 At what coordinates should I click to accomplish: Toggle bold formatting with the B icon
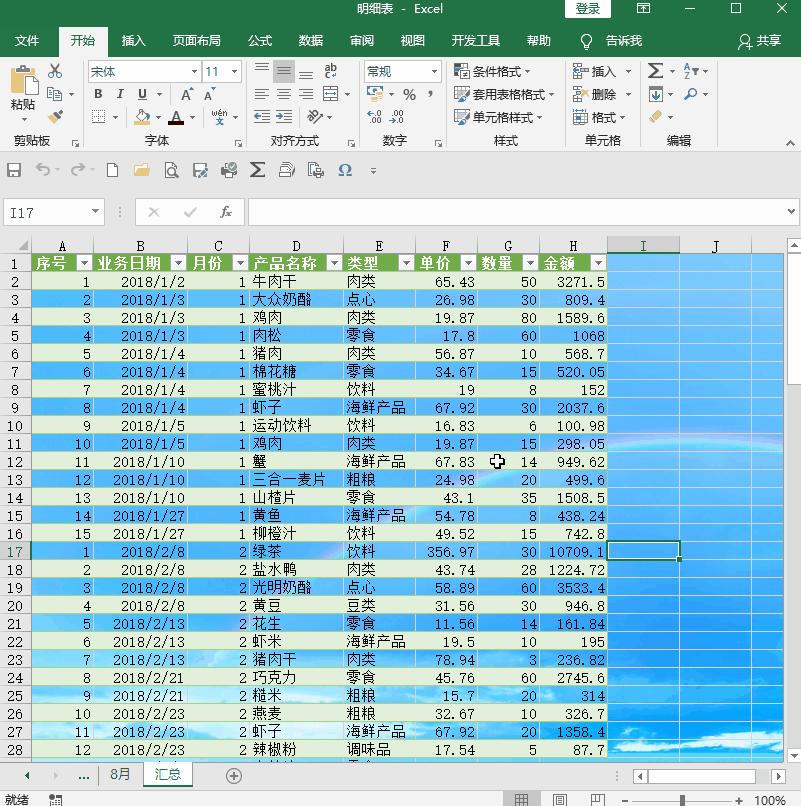tap(96, 94)
